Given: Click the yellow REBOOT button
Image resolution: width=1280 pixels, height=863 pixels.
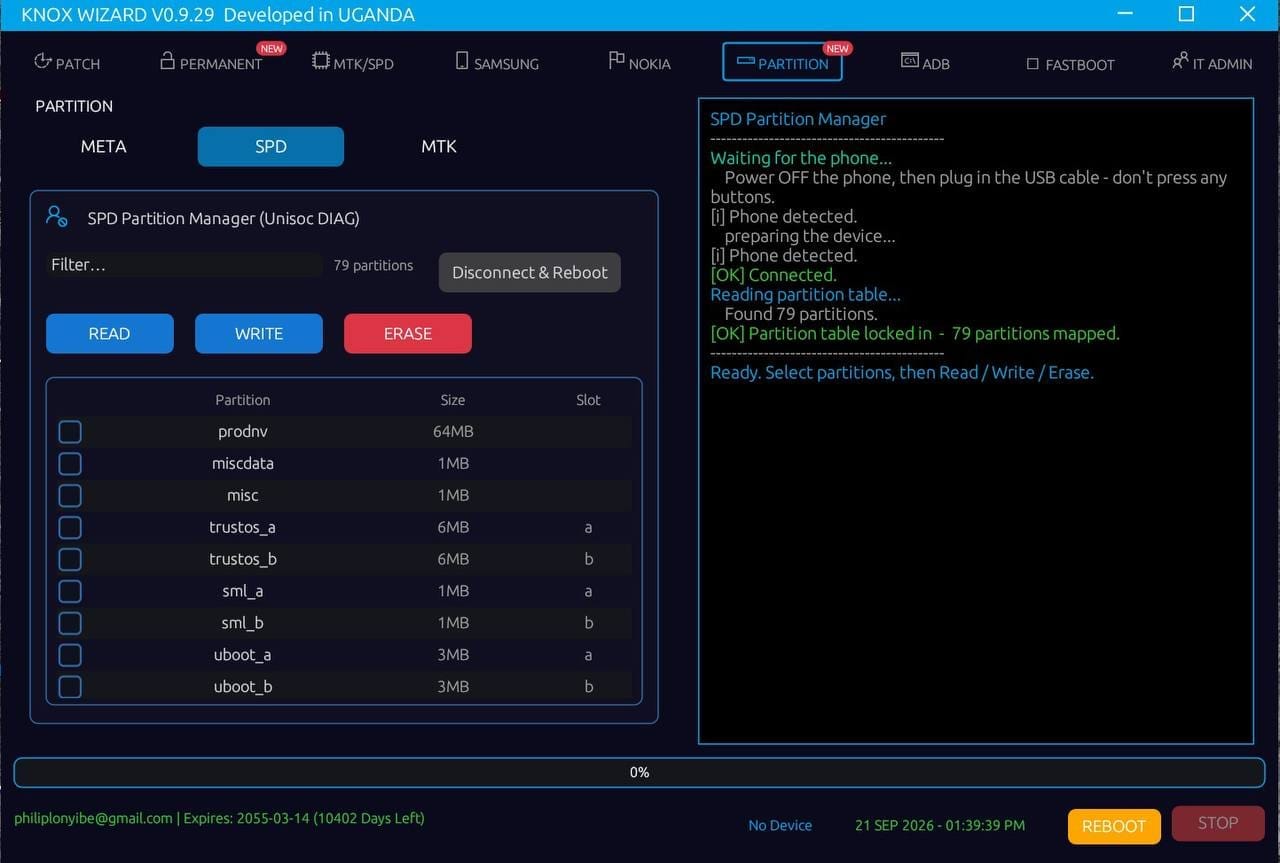Looking at the screenshot, I should pyautogui.click(x=1114, y=826).
